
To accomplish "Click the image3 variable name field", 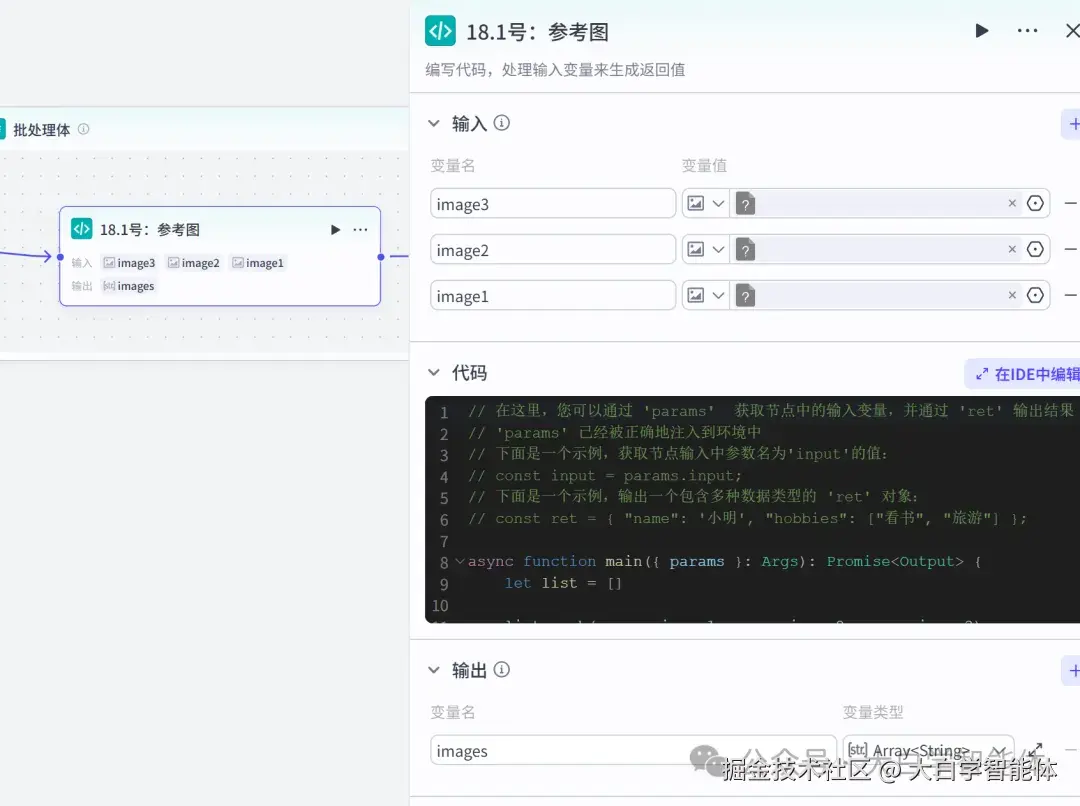I will pyautogui.click(x=552, y=203).
